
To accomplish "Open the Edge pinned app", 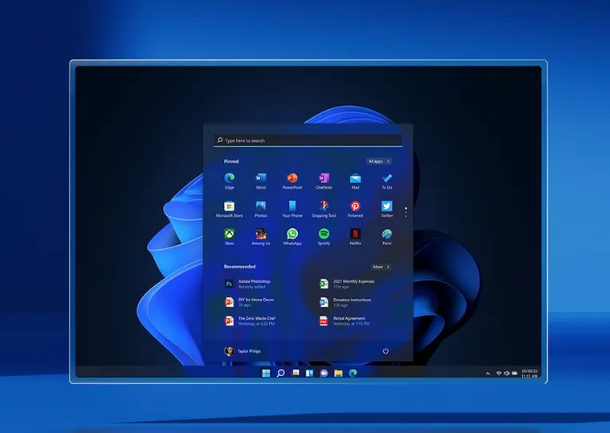I will point(229,181).
